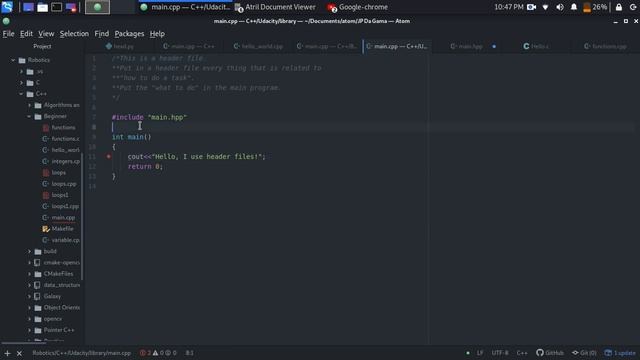Viewport: 640px width, 360px height.
Task: Collapse the Robotics root folder
Action: (x=13, y=60)
